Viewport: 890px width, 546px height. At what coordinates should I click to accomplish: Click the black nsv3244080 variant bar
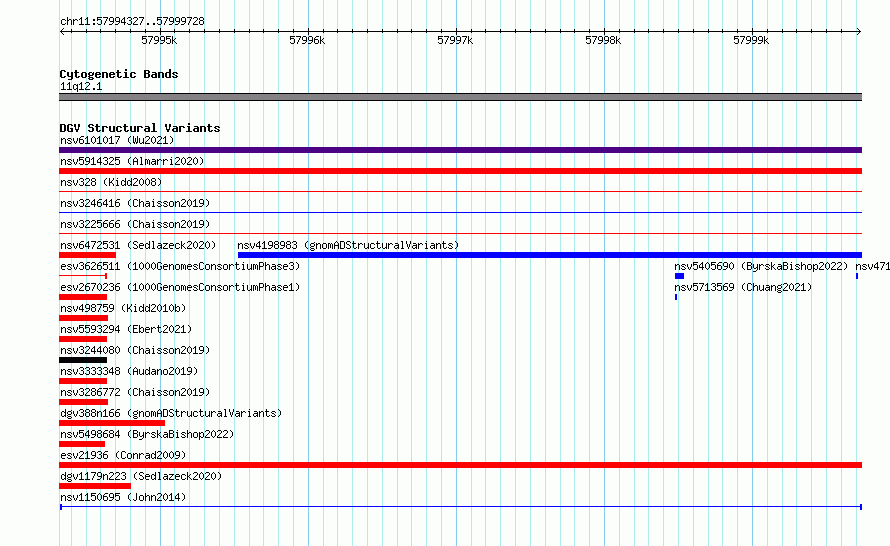tap(83, 360)
